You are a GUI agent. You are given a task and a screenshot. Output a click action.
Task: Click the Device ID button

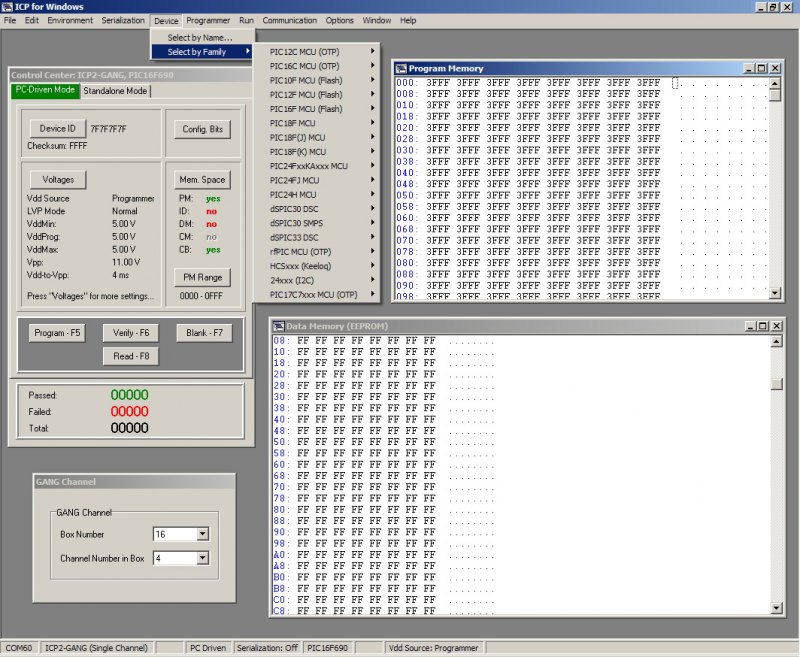57,129
